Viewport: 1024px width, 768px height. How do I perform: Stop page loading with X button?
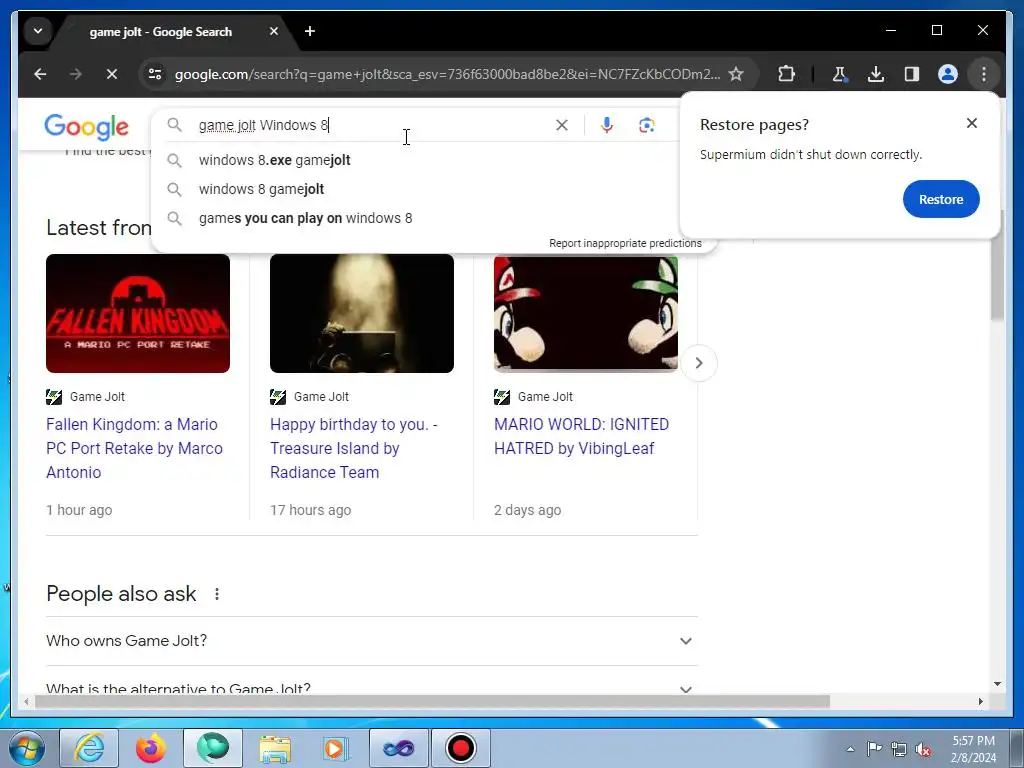click(x=112, y=74)
